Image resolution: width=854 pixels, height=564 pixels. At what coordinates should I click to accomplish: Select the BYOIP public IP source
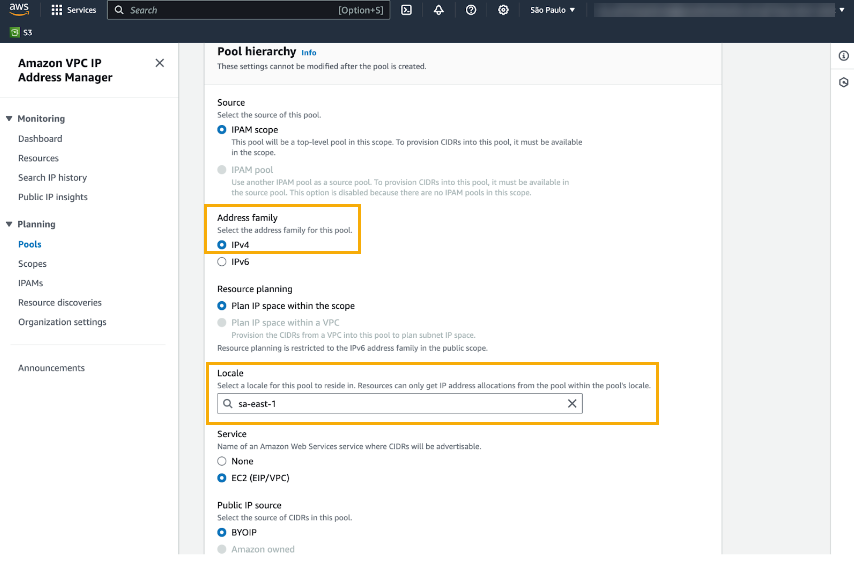[x=222, y=533]
